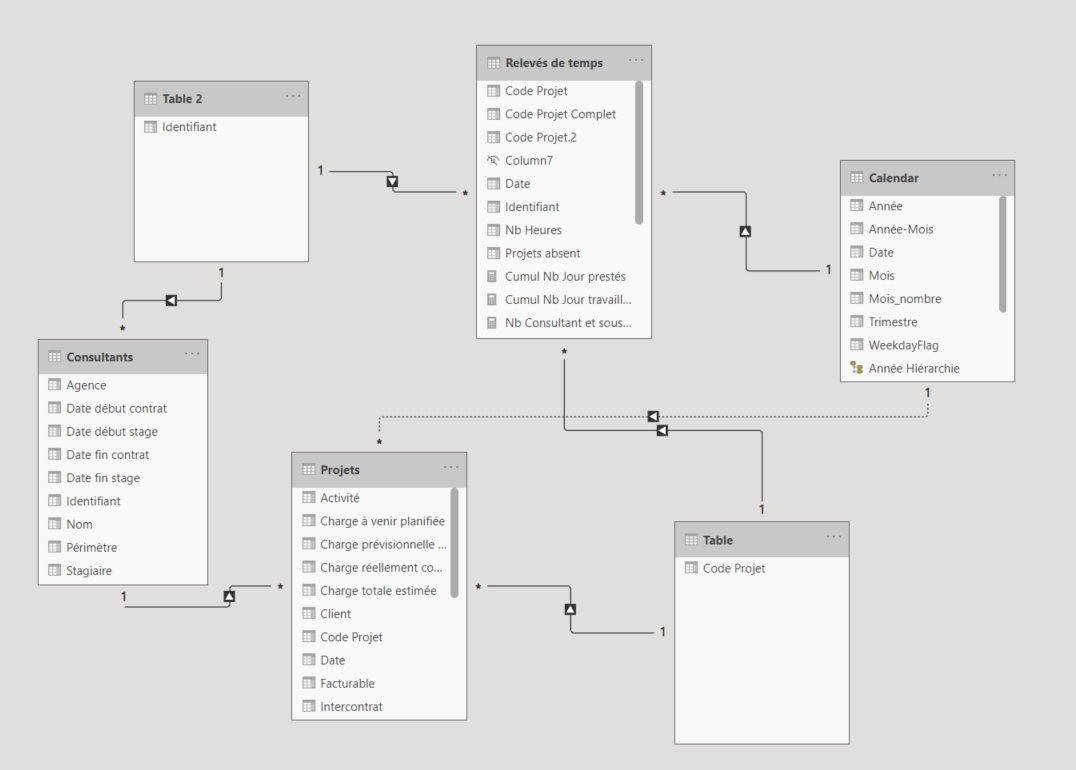This screenshot has width=1076, height=770.
Task: Select the filter arrow on the Projets-Table relationship
Action: pyautogui.click(x=570, y=609)
